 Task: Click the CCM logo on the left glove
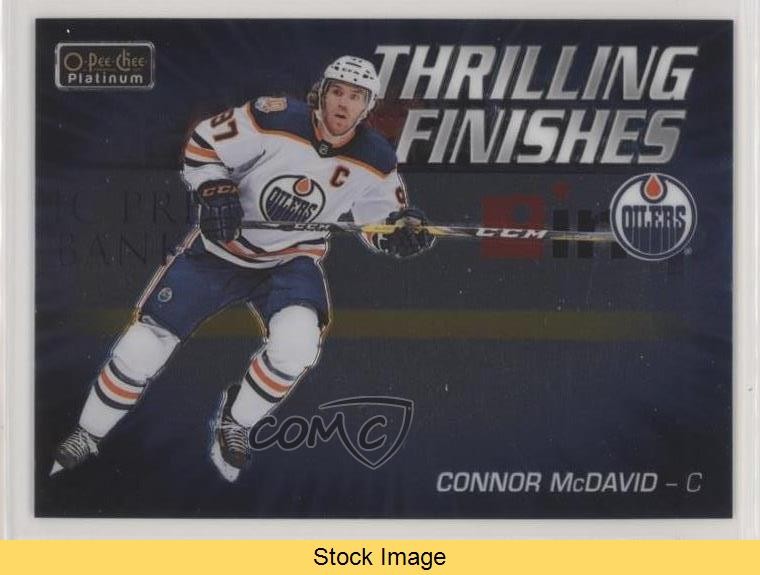point(218,190)
